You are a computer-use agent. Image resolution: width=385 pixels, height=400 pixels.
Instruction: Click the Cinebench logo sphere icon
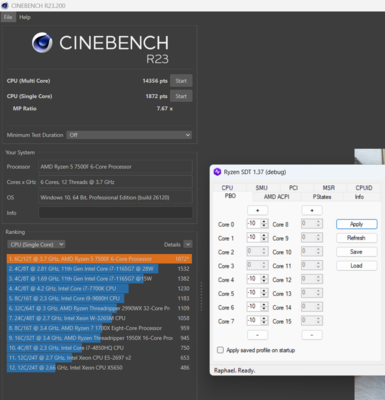coord(42,43)
